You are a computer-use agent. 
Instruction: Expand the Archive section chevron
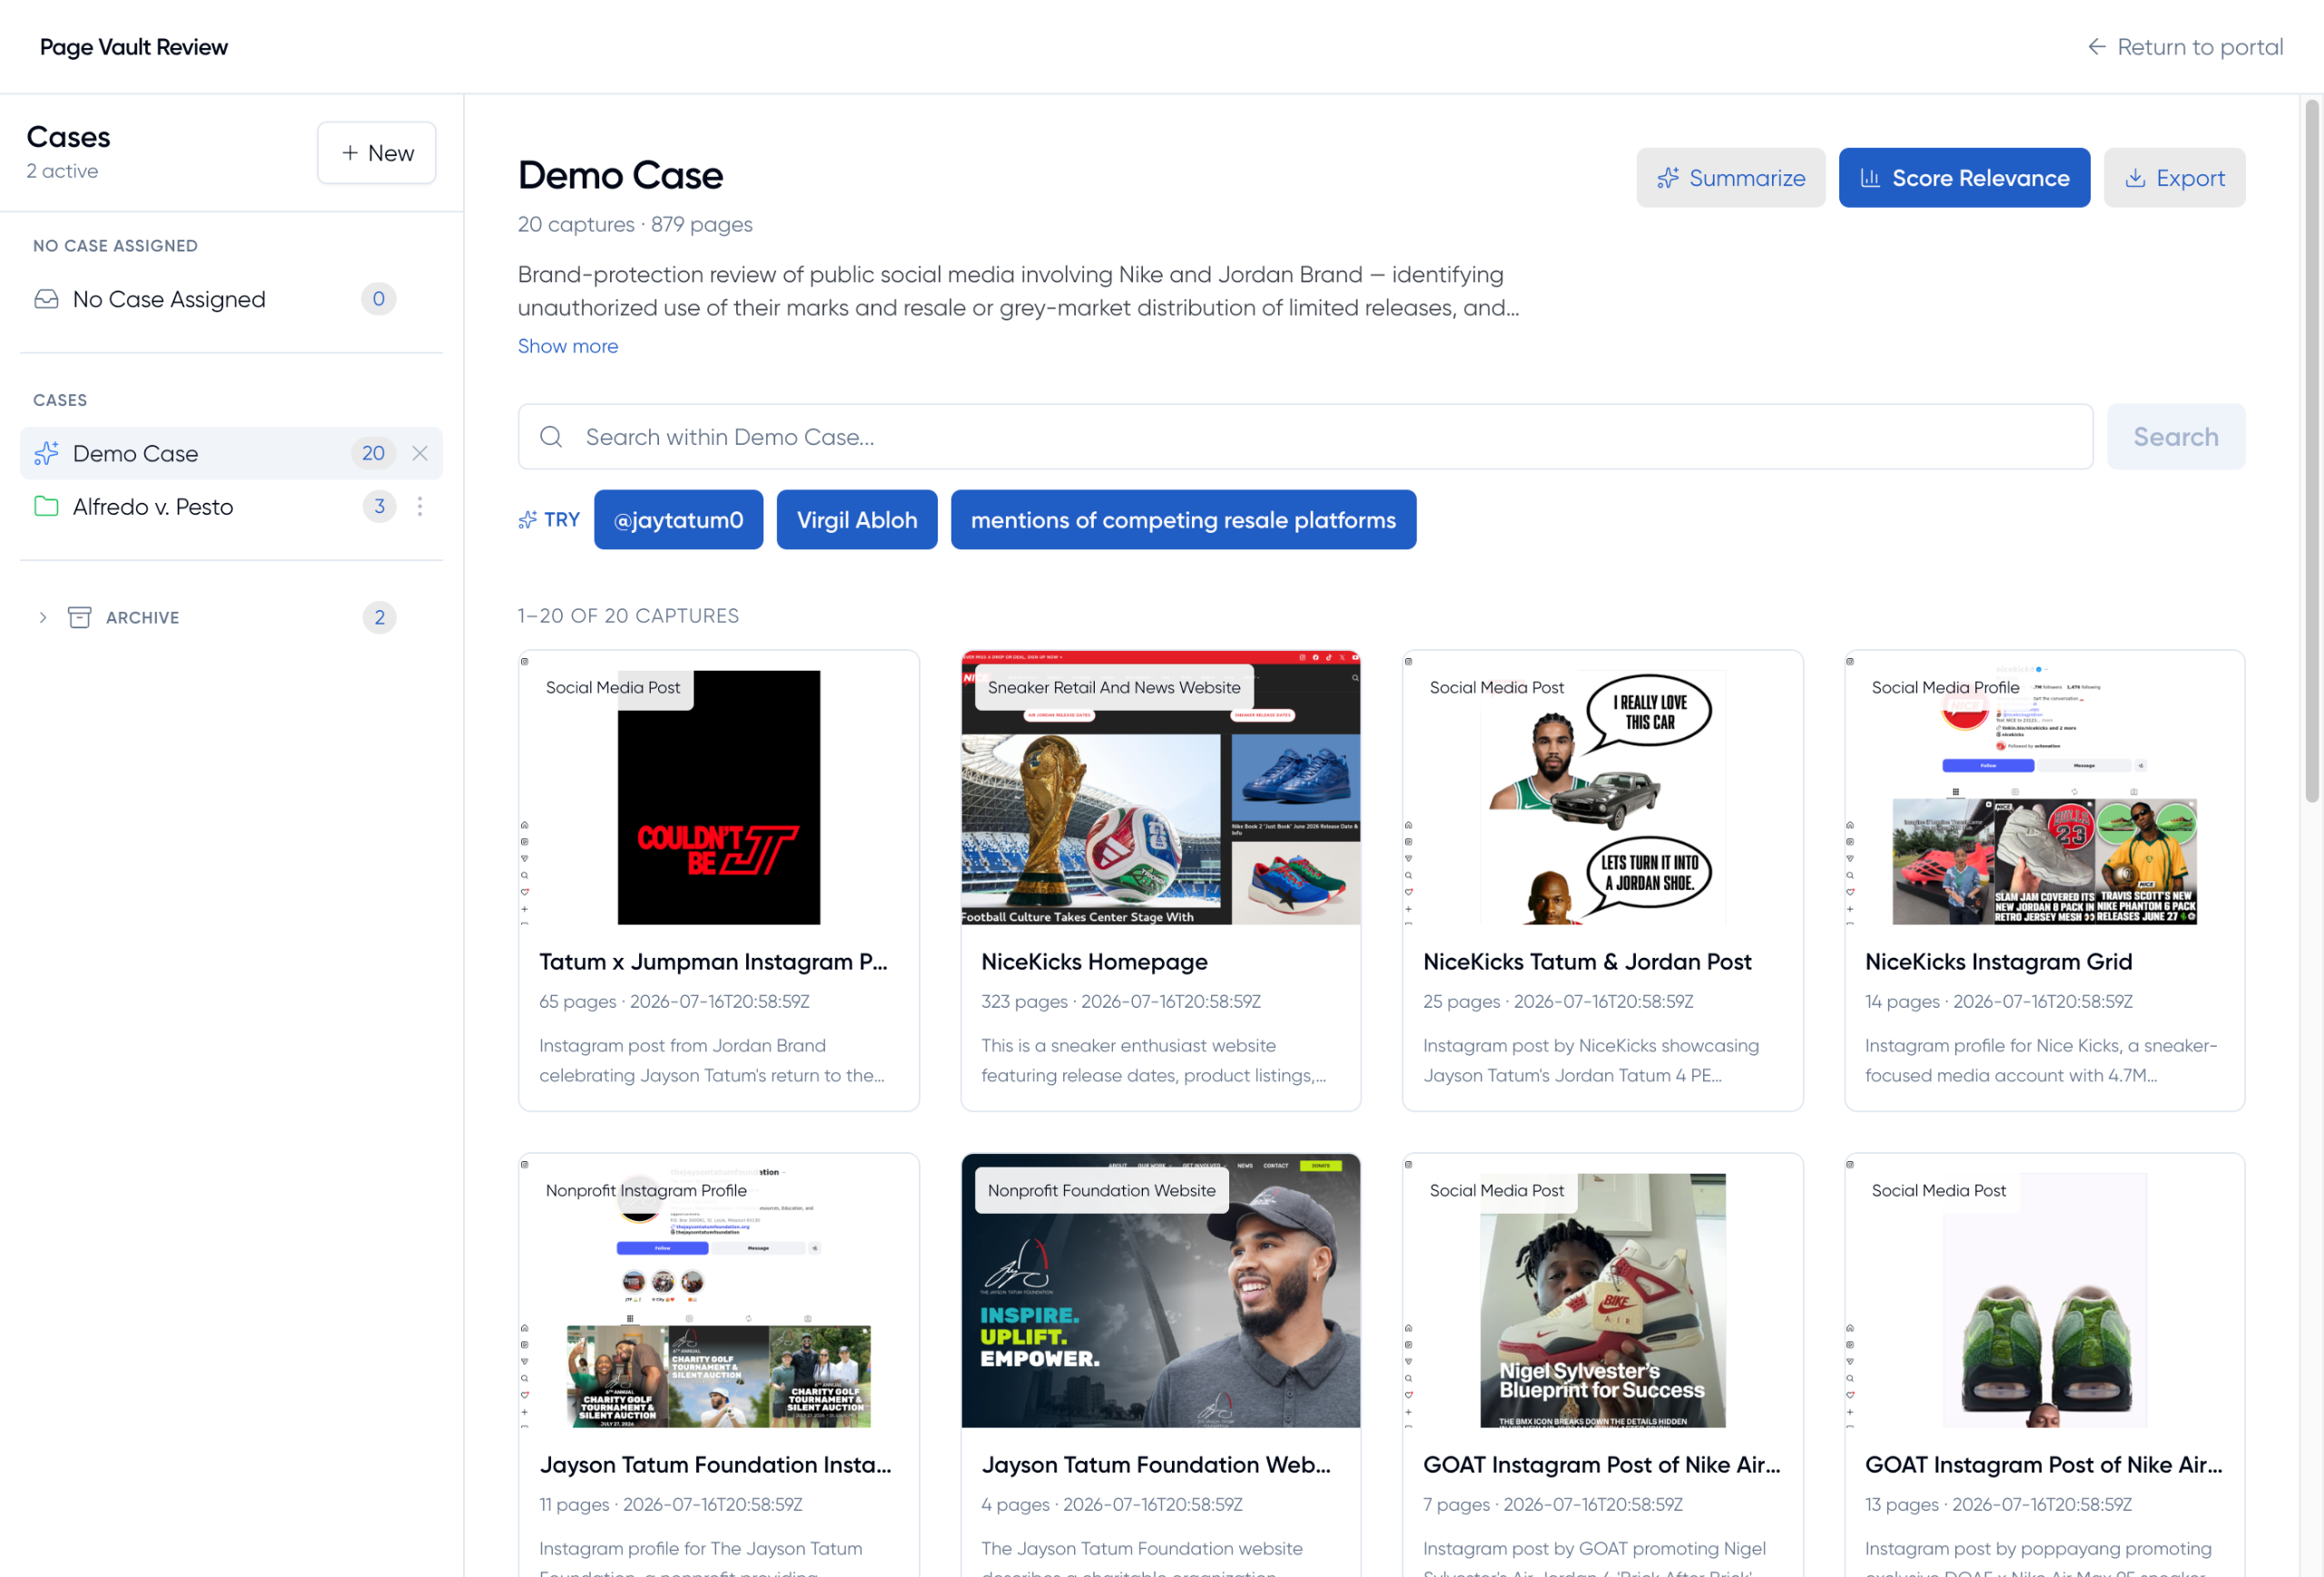43,617
